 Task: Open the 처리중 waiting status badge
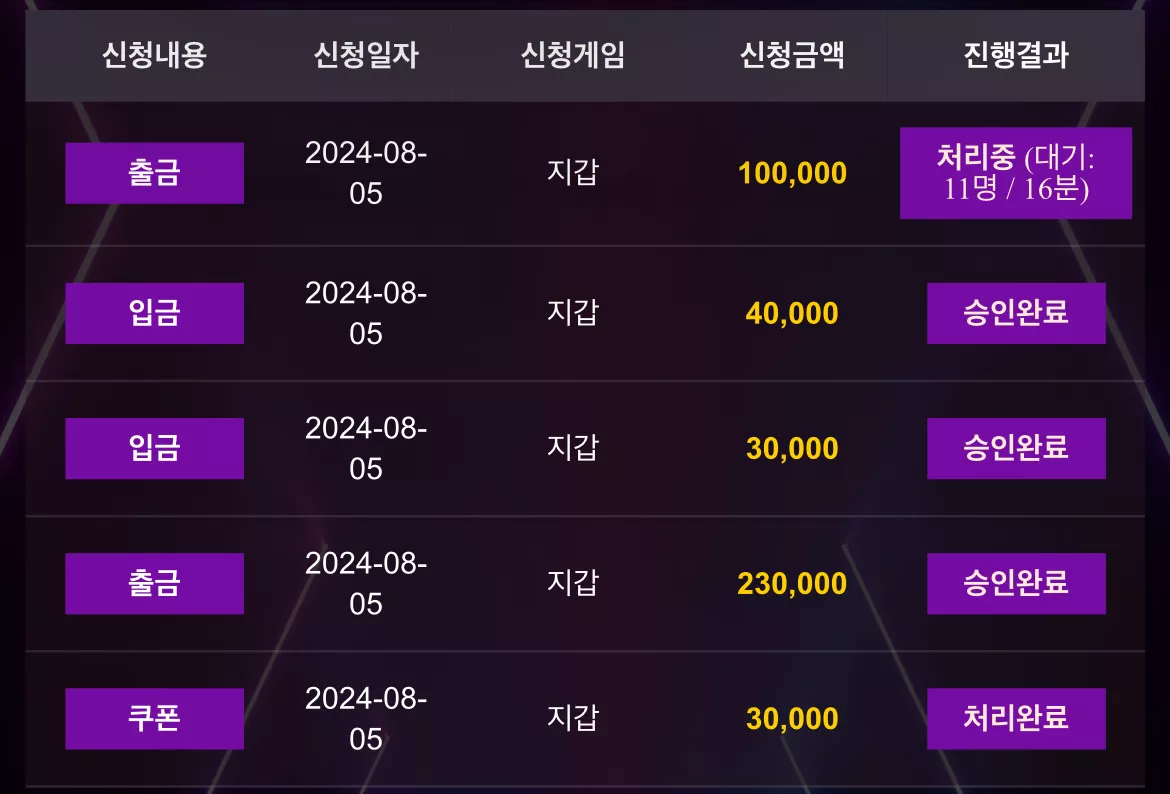click(x=1016, y=173)
